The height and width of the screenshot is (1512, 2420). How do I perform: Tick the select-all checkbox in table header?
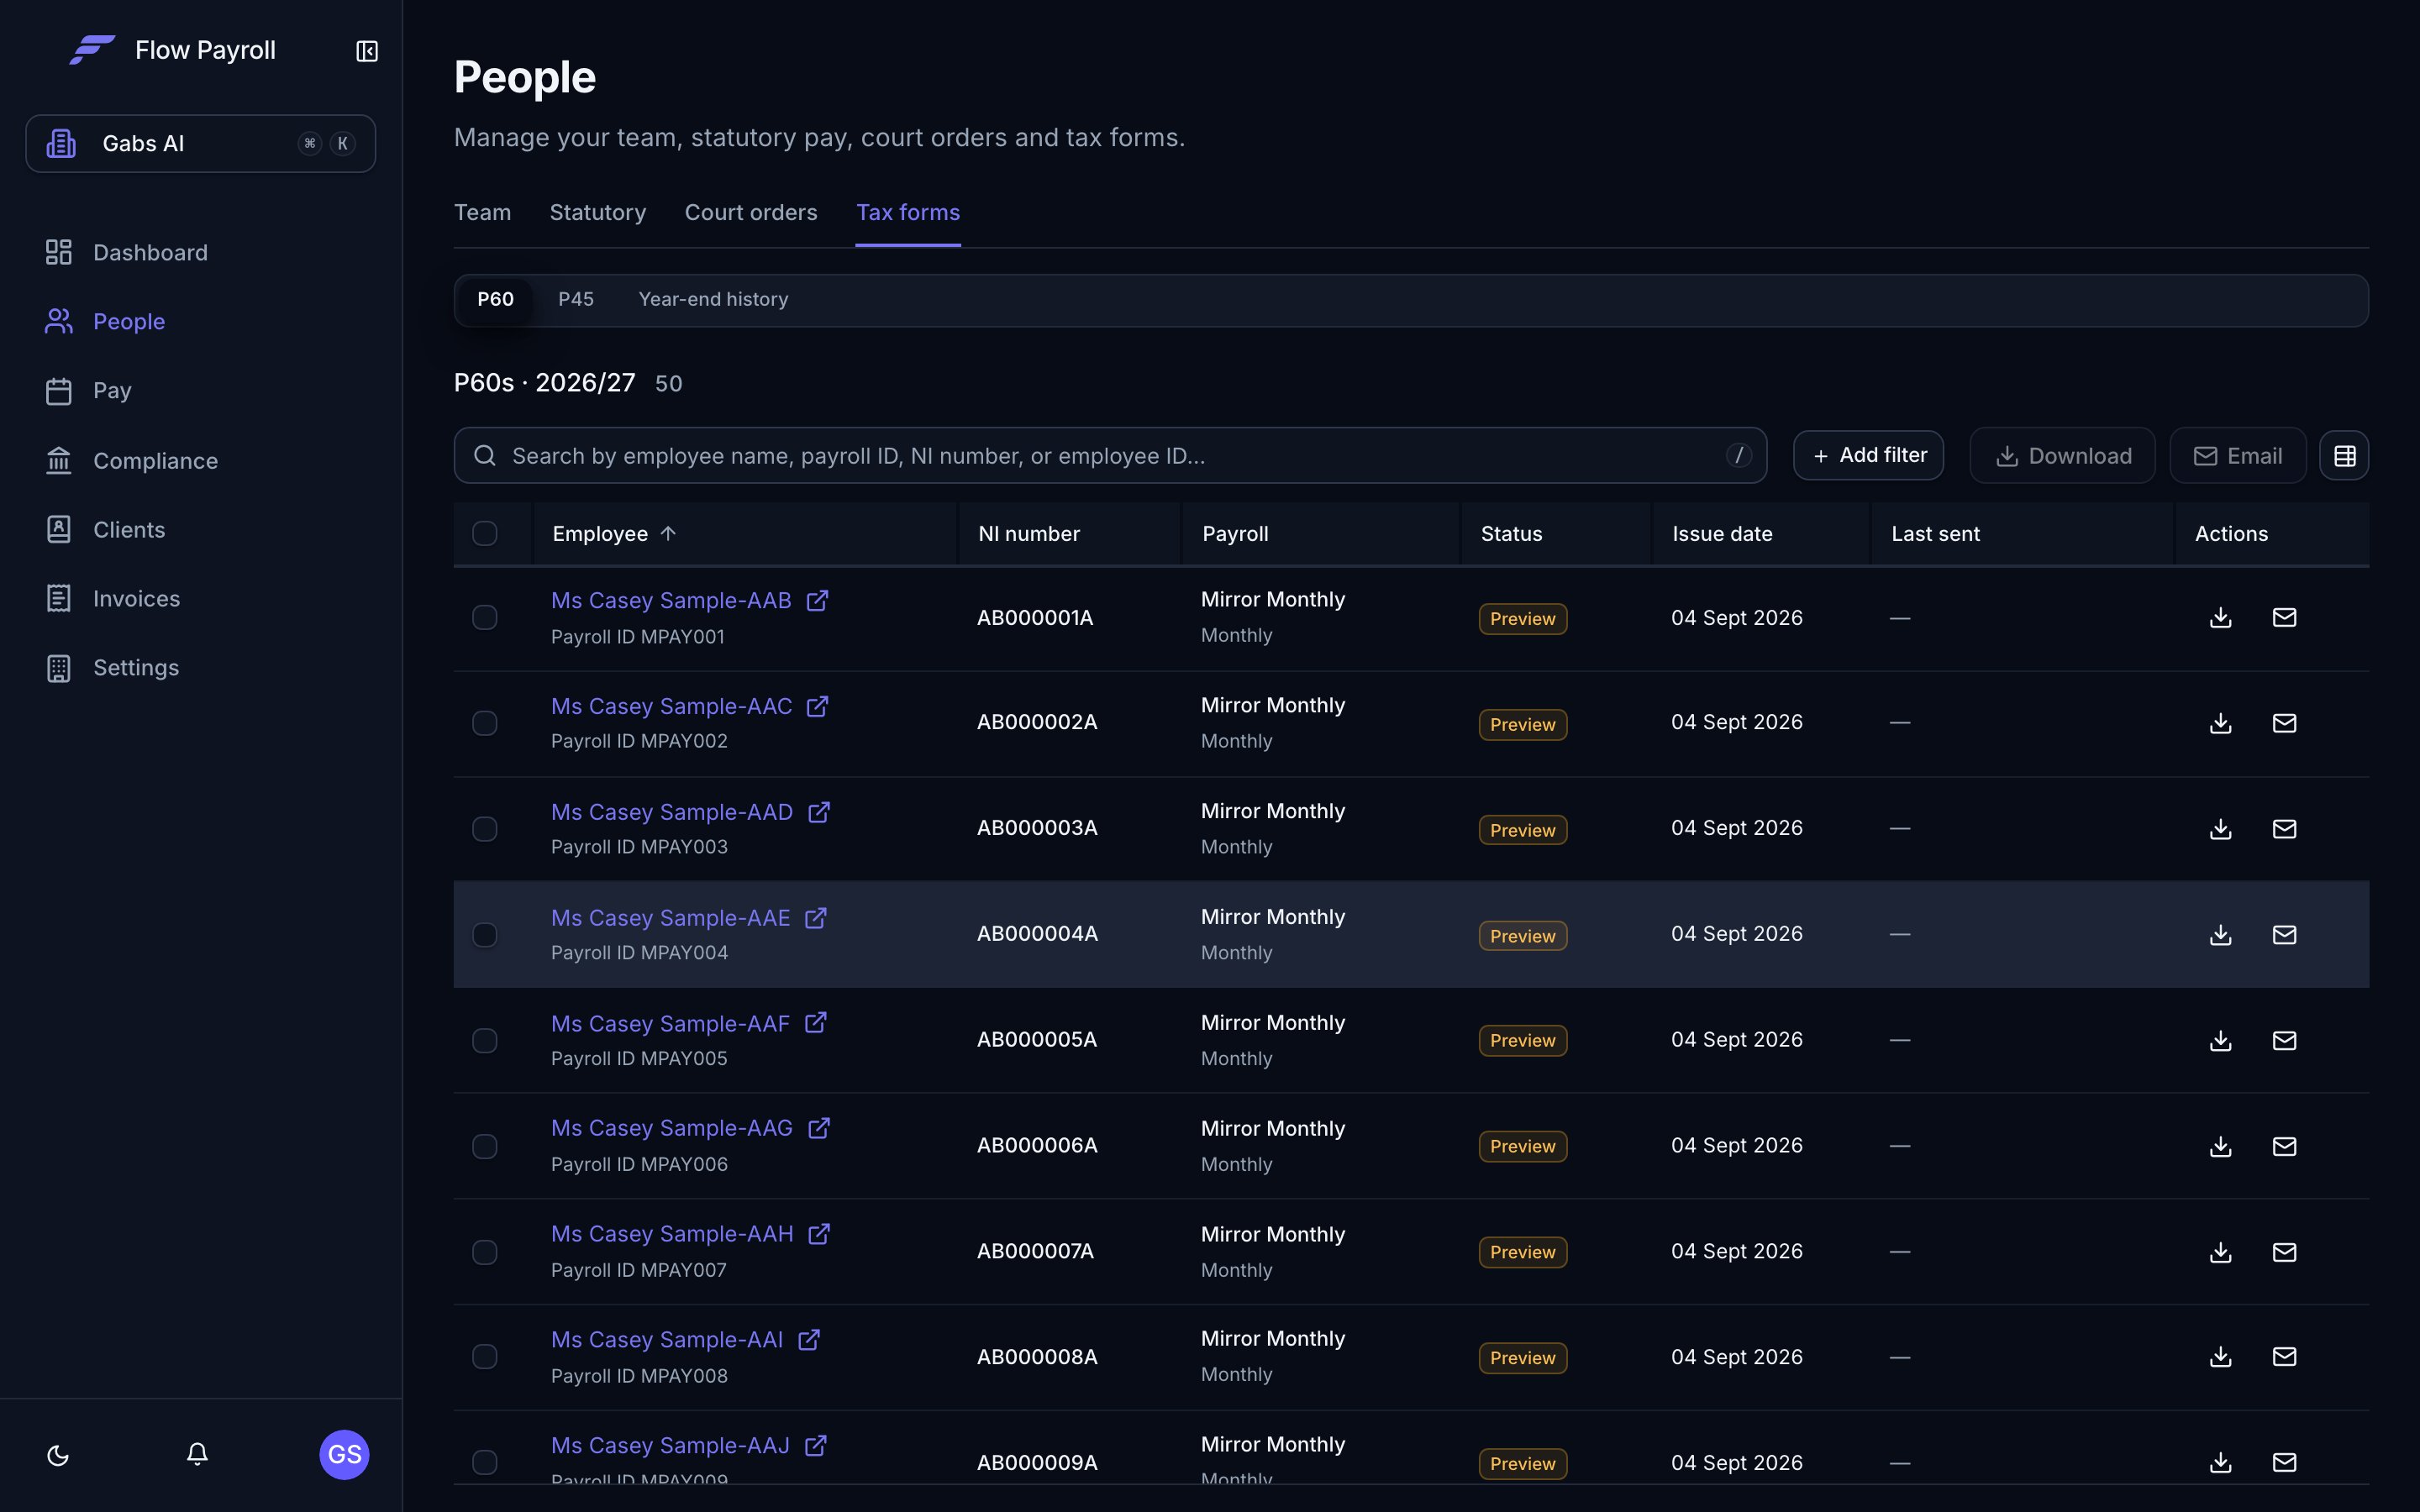(485, 534)
